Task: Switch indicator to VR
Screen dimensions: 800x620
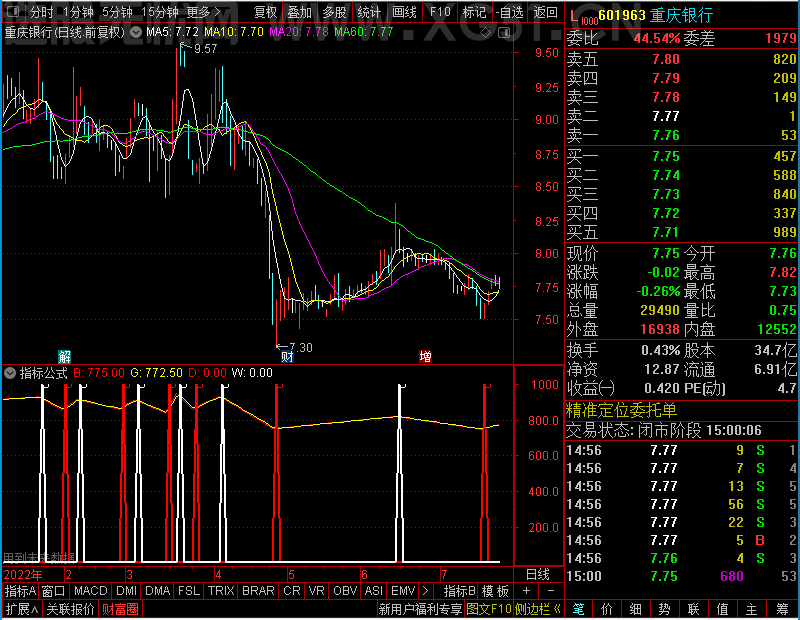Action: [316, 591]
